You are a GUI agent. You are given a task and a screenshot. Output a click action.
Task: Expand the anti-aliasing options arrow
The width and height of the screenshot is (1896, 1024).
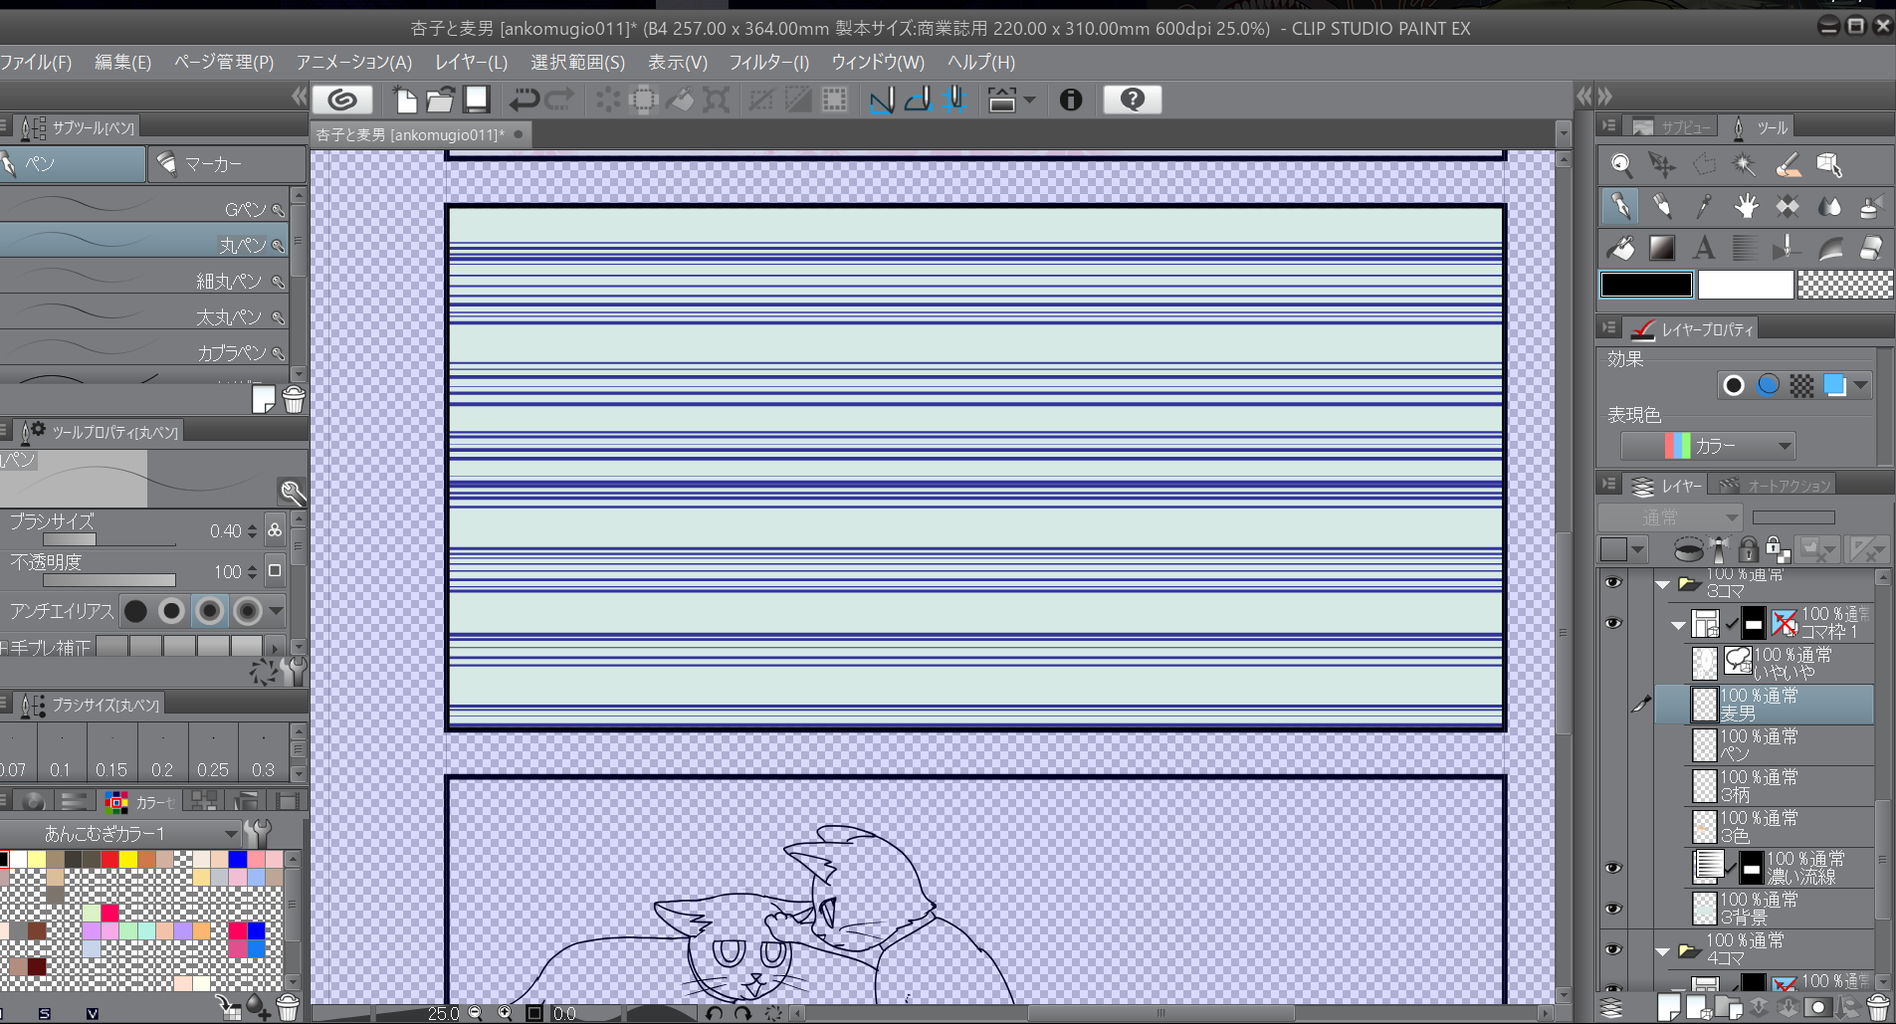[x=276, y=610]
